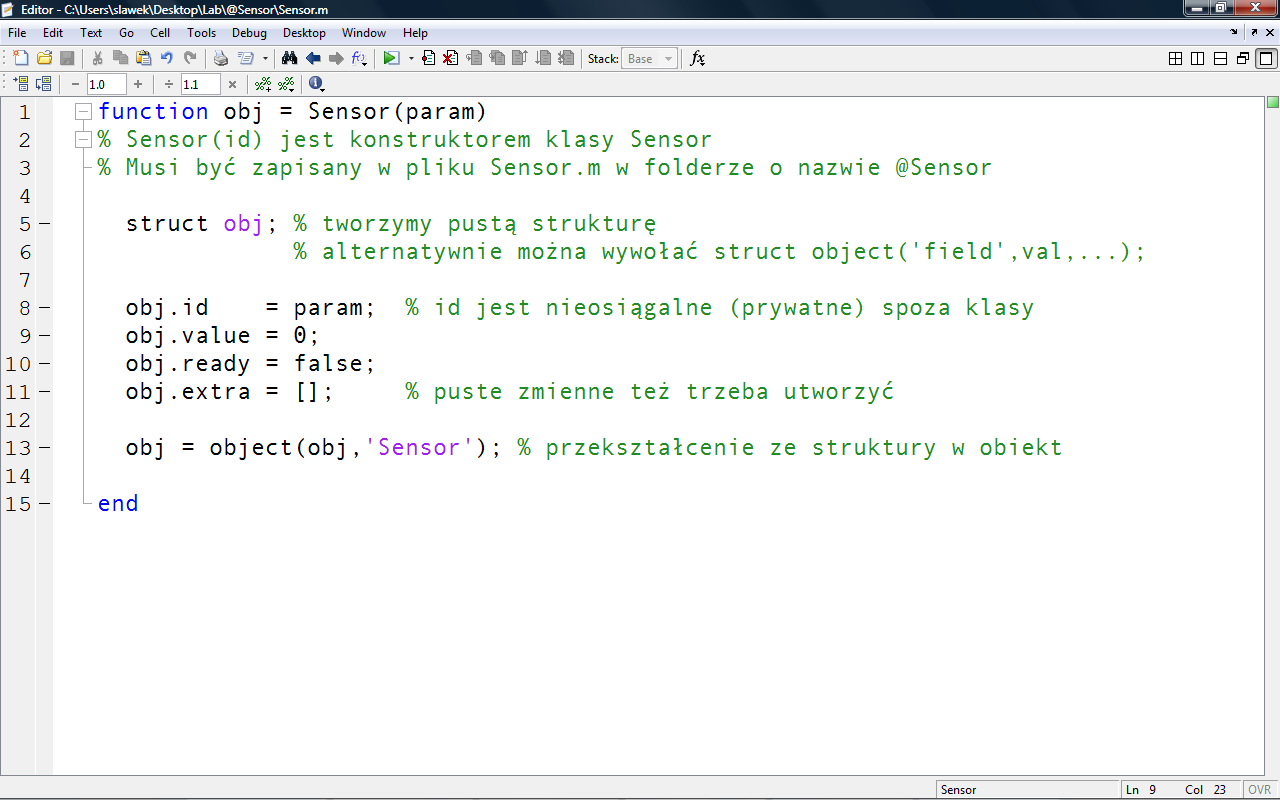The width and height of the screenshot is (1280, 800).
Task: Open the fx function browser button
Action: tap(698, 59)
